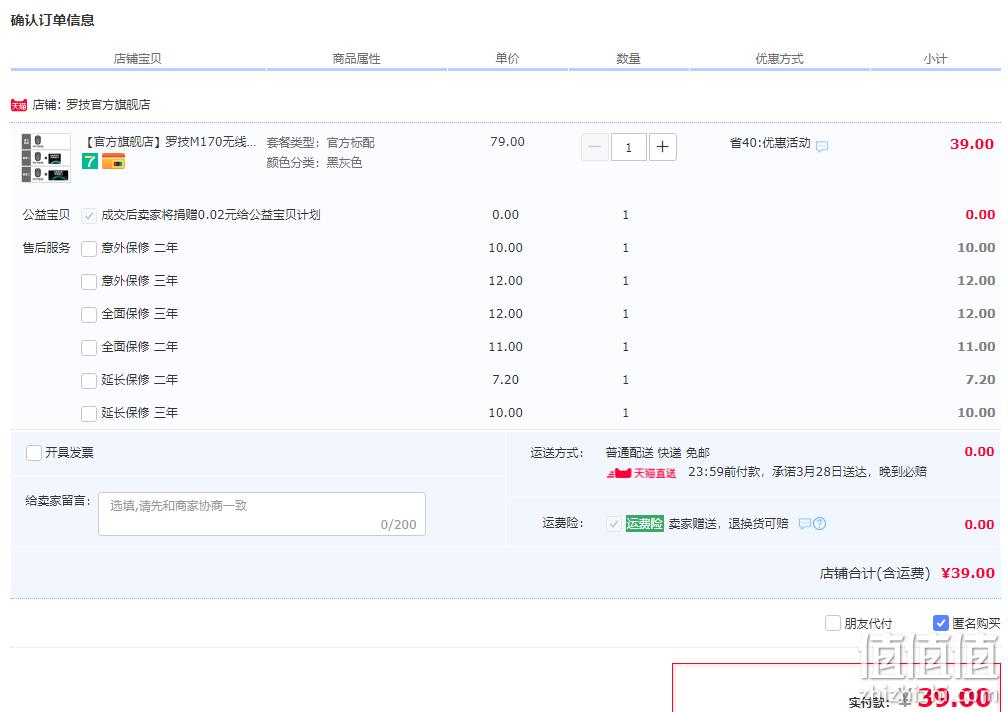The height and width of the screenshot is (712, 1008).
Task: Open the 罗技官方旗舰店 shop link
Action: [108, 105]
